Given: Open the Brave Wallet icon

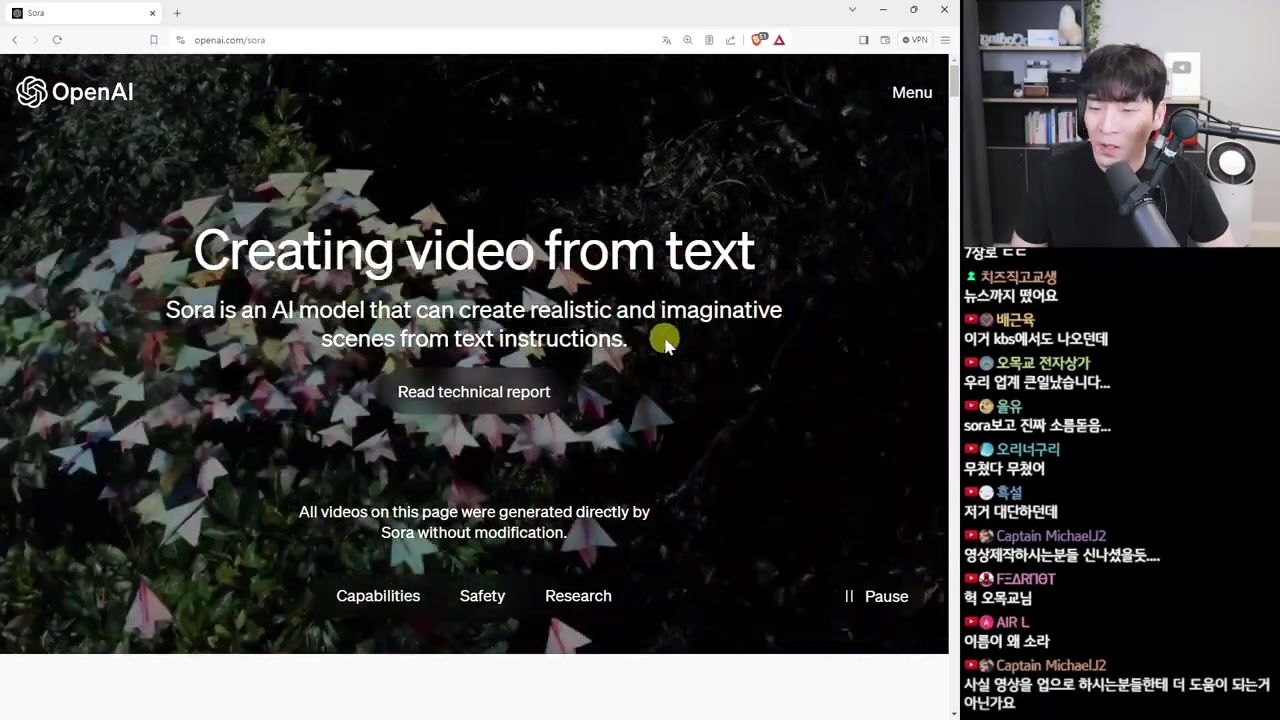Looking at the screenshot, I should coord(885,40).
